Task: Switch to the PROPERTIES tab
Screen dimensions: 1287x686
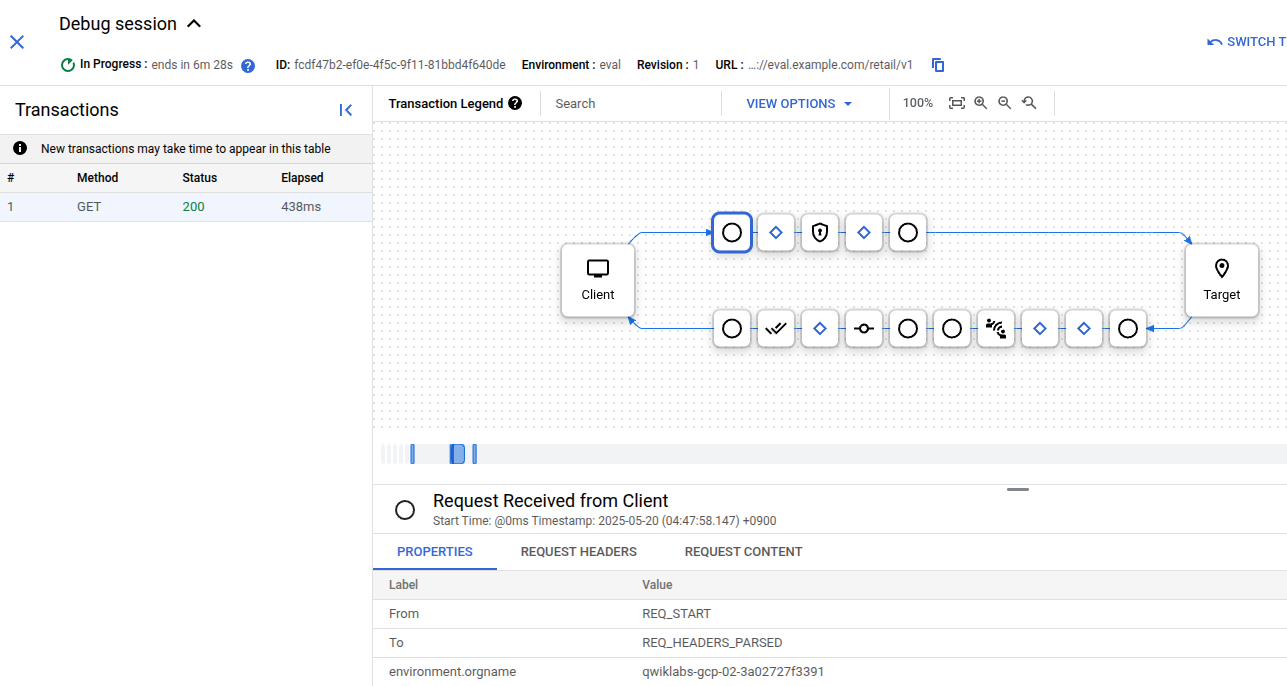Action: tap(435, 552)
